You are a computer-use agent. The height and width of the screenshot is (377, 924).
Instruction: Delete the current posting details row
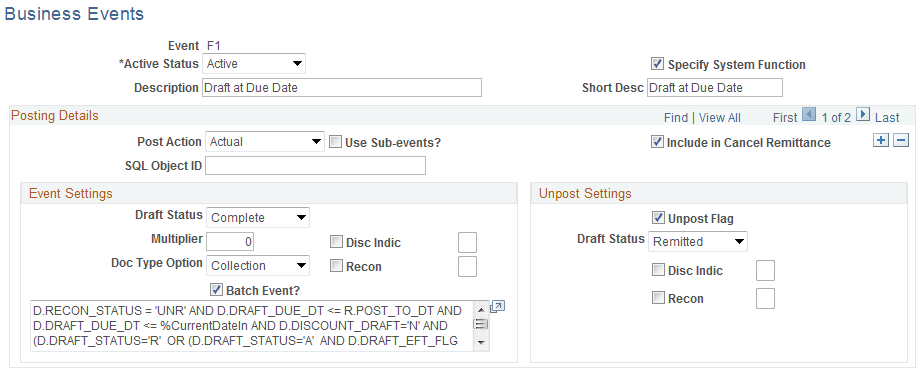tap(901, 141)
